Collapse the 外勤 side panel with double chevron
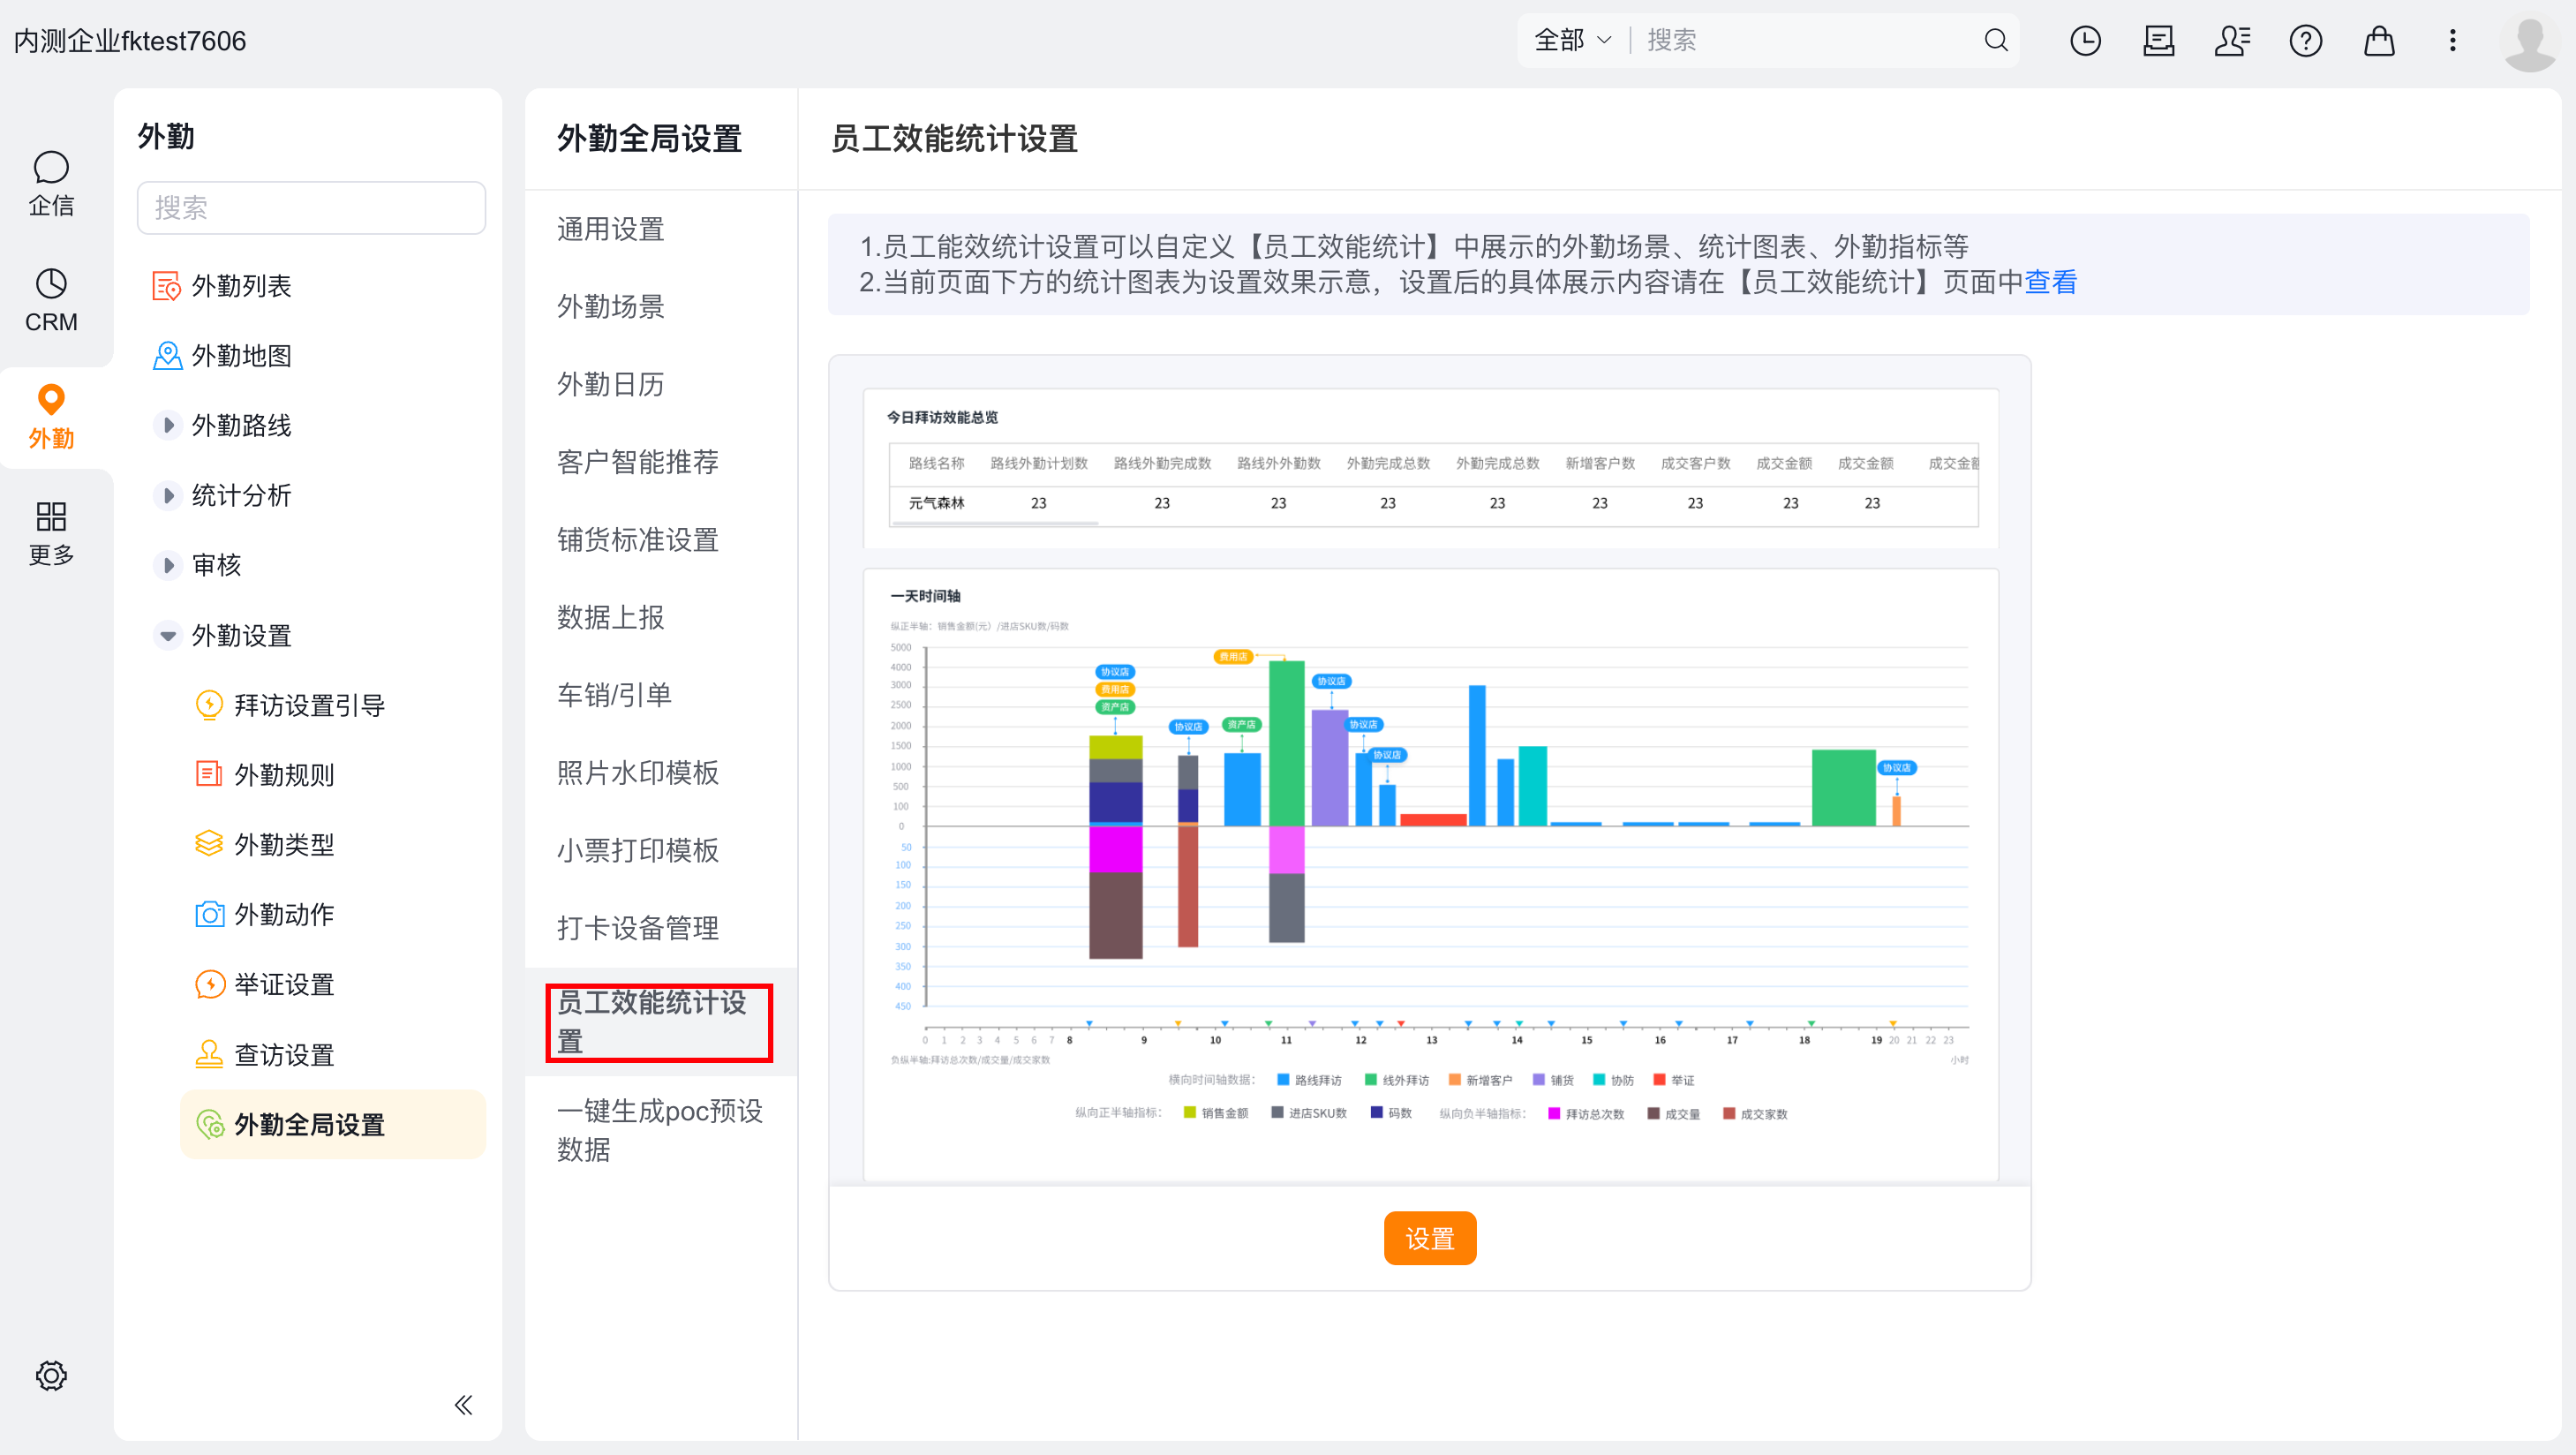 463,1404
